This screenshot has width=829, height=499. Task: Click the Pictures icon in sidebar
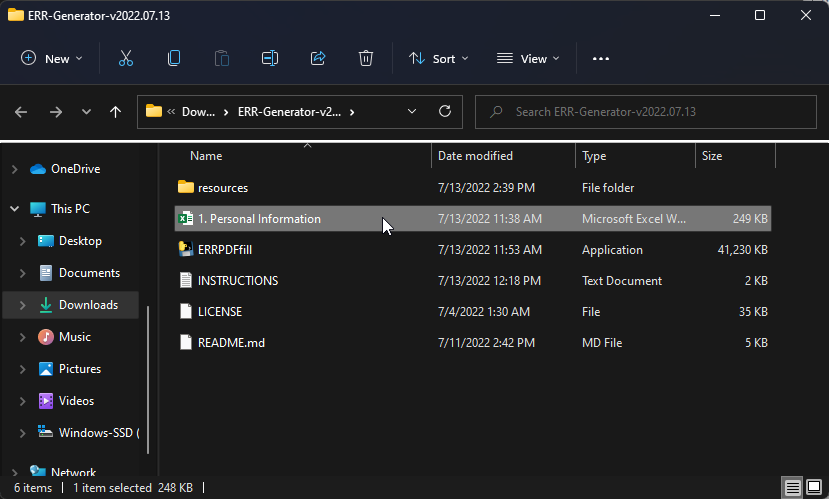(x=46, y=369)
